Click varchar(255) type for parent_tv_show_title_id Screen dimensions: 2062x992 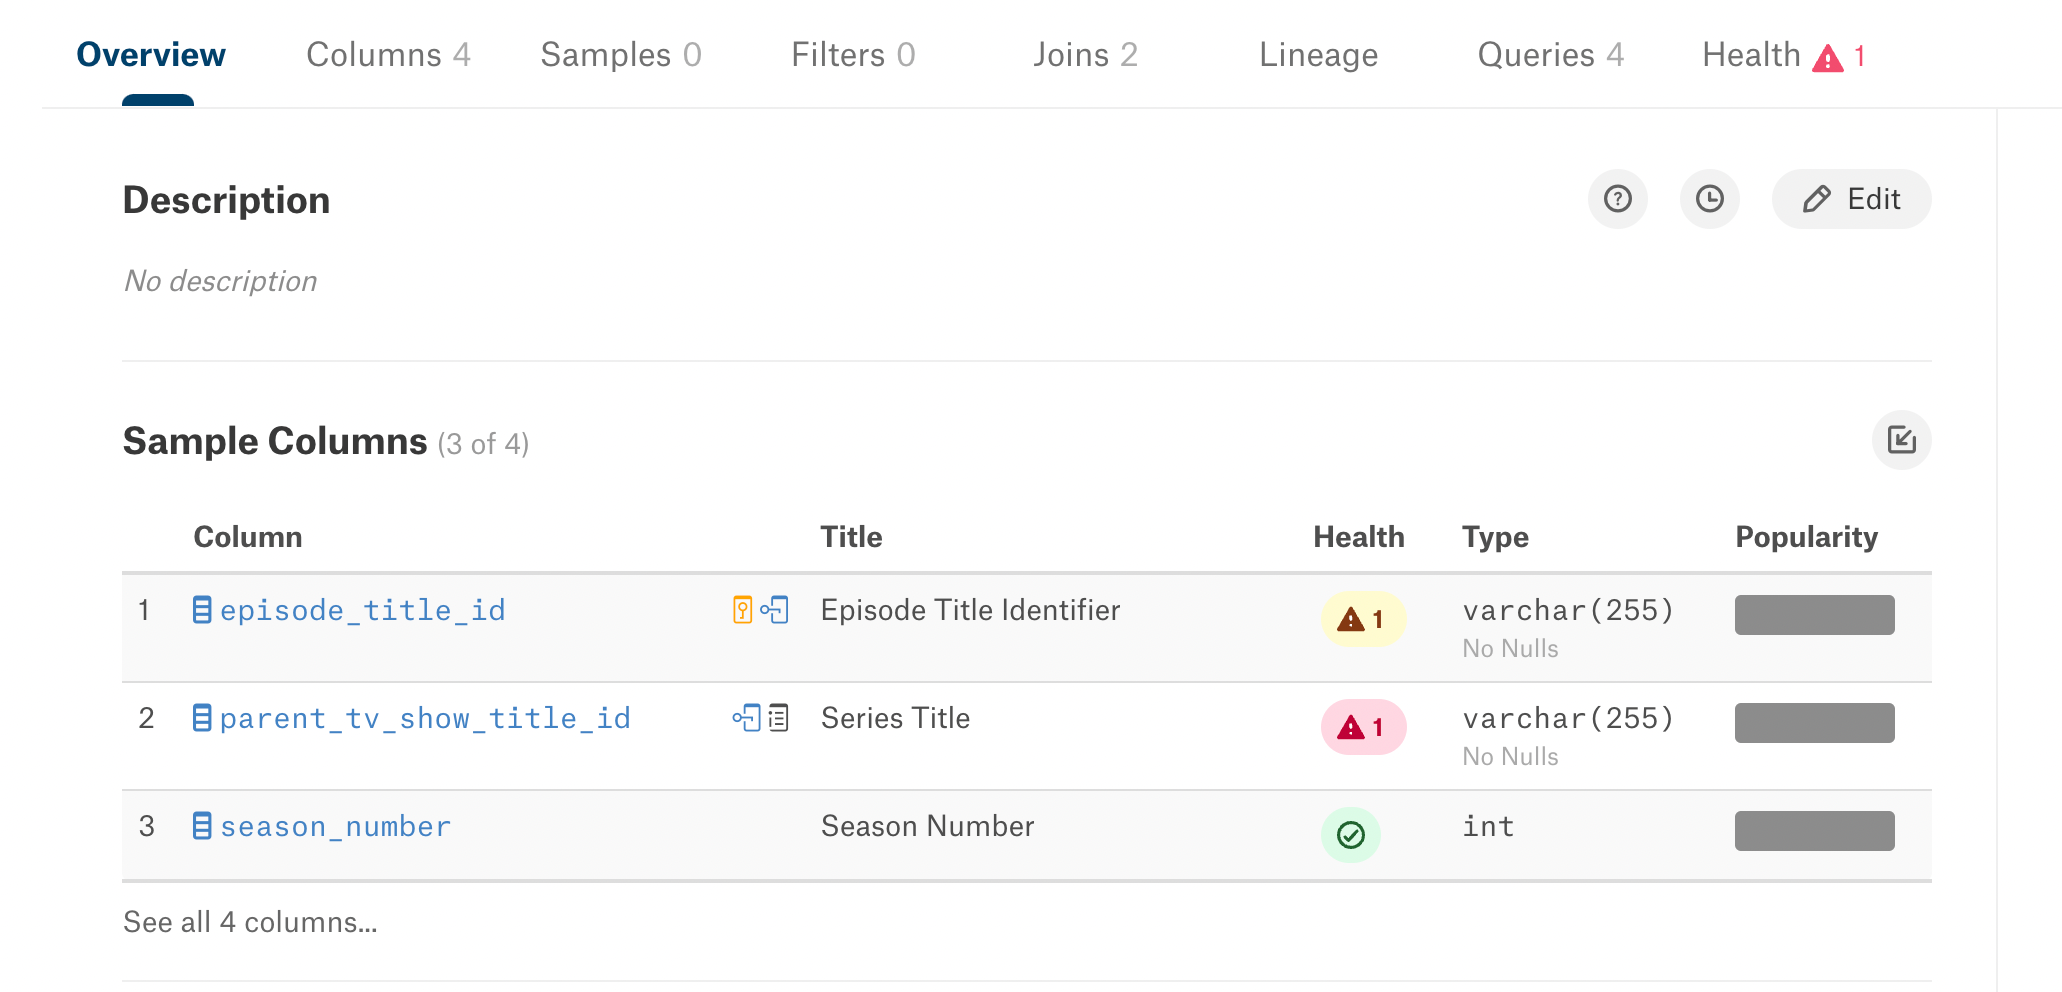[1568, 718]
